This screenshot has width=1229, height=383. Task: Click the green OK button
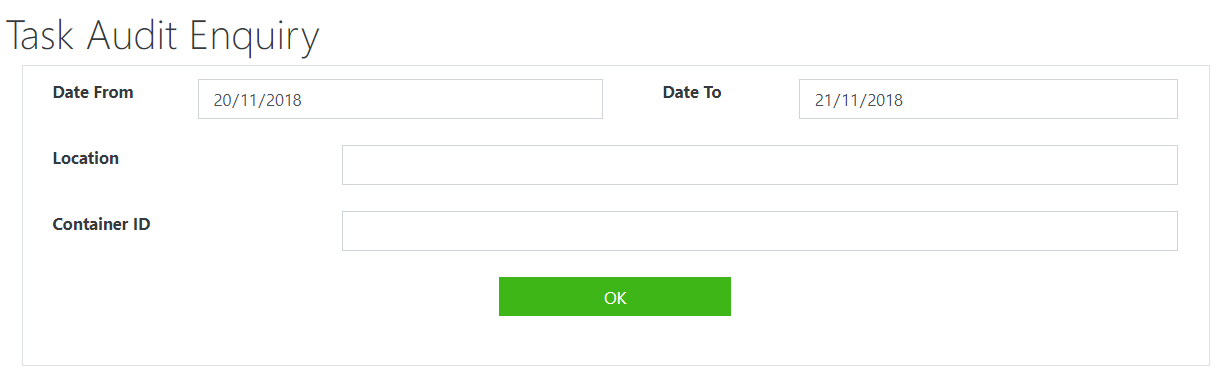point(615,297)
